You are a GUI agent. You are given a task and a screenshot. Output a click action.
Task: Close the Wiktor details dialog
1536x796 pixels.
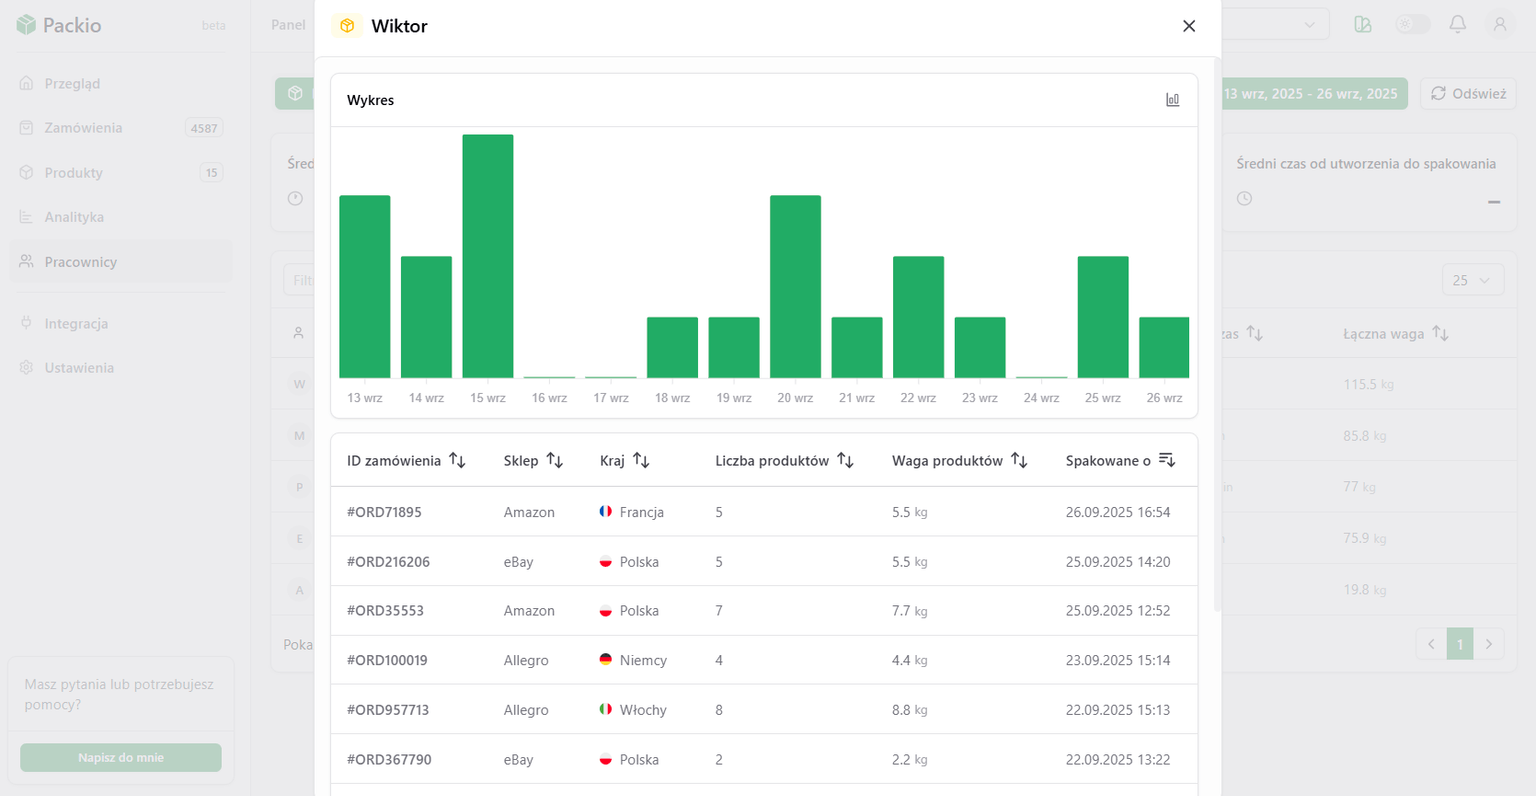point(1188,26)
